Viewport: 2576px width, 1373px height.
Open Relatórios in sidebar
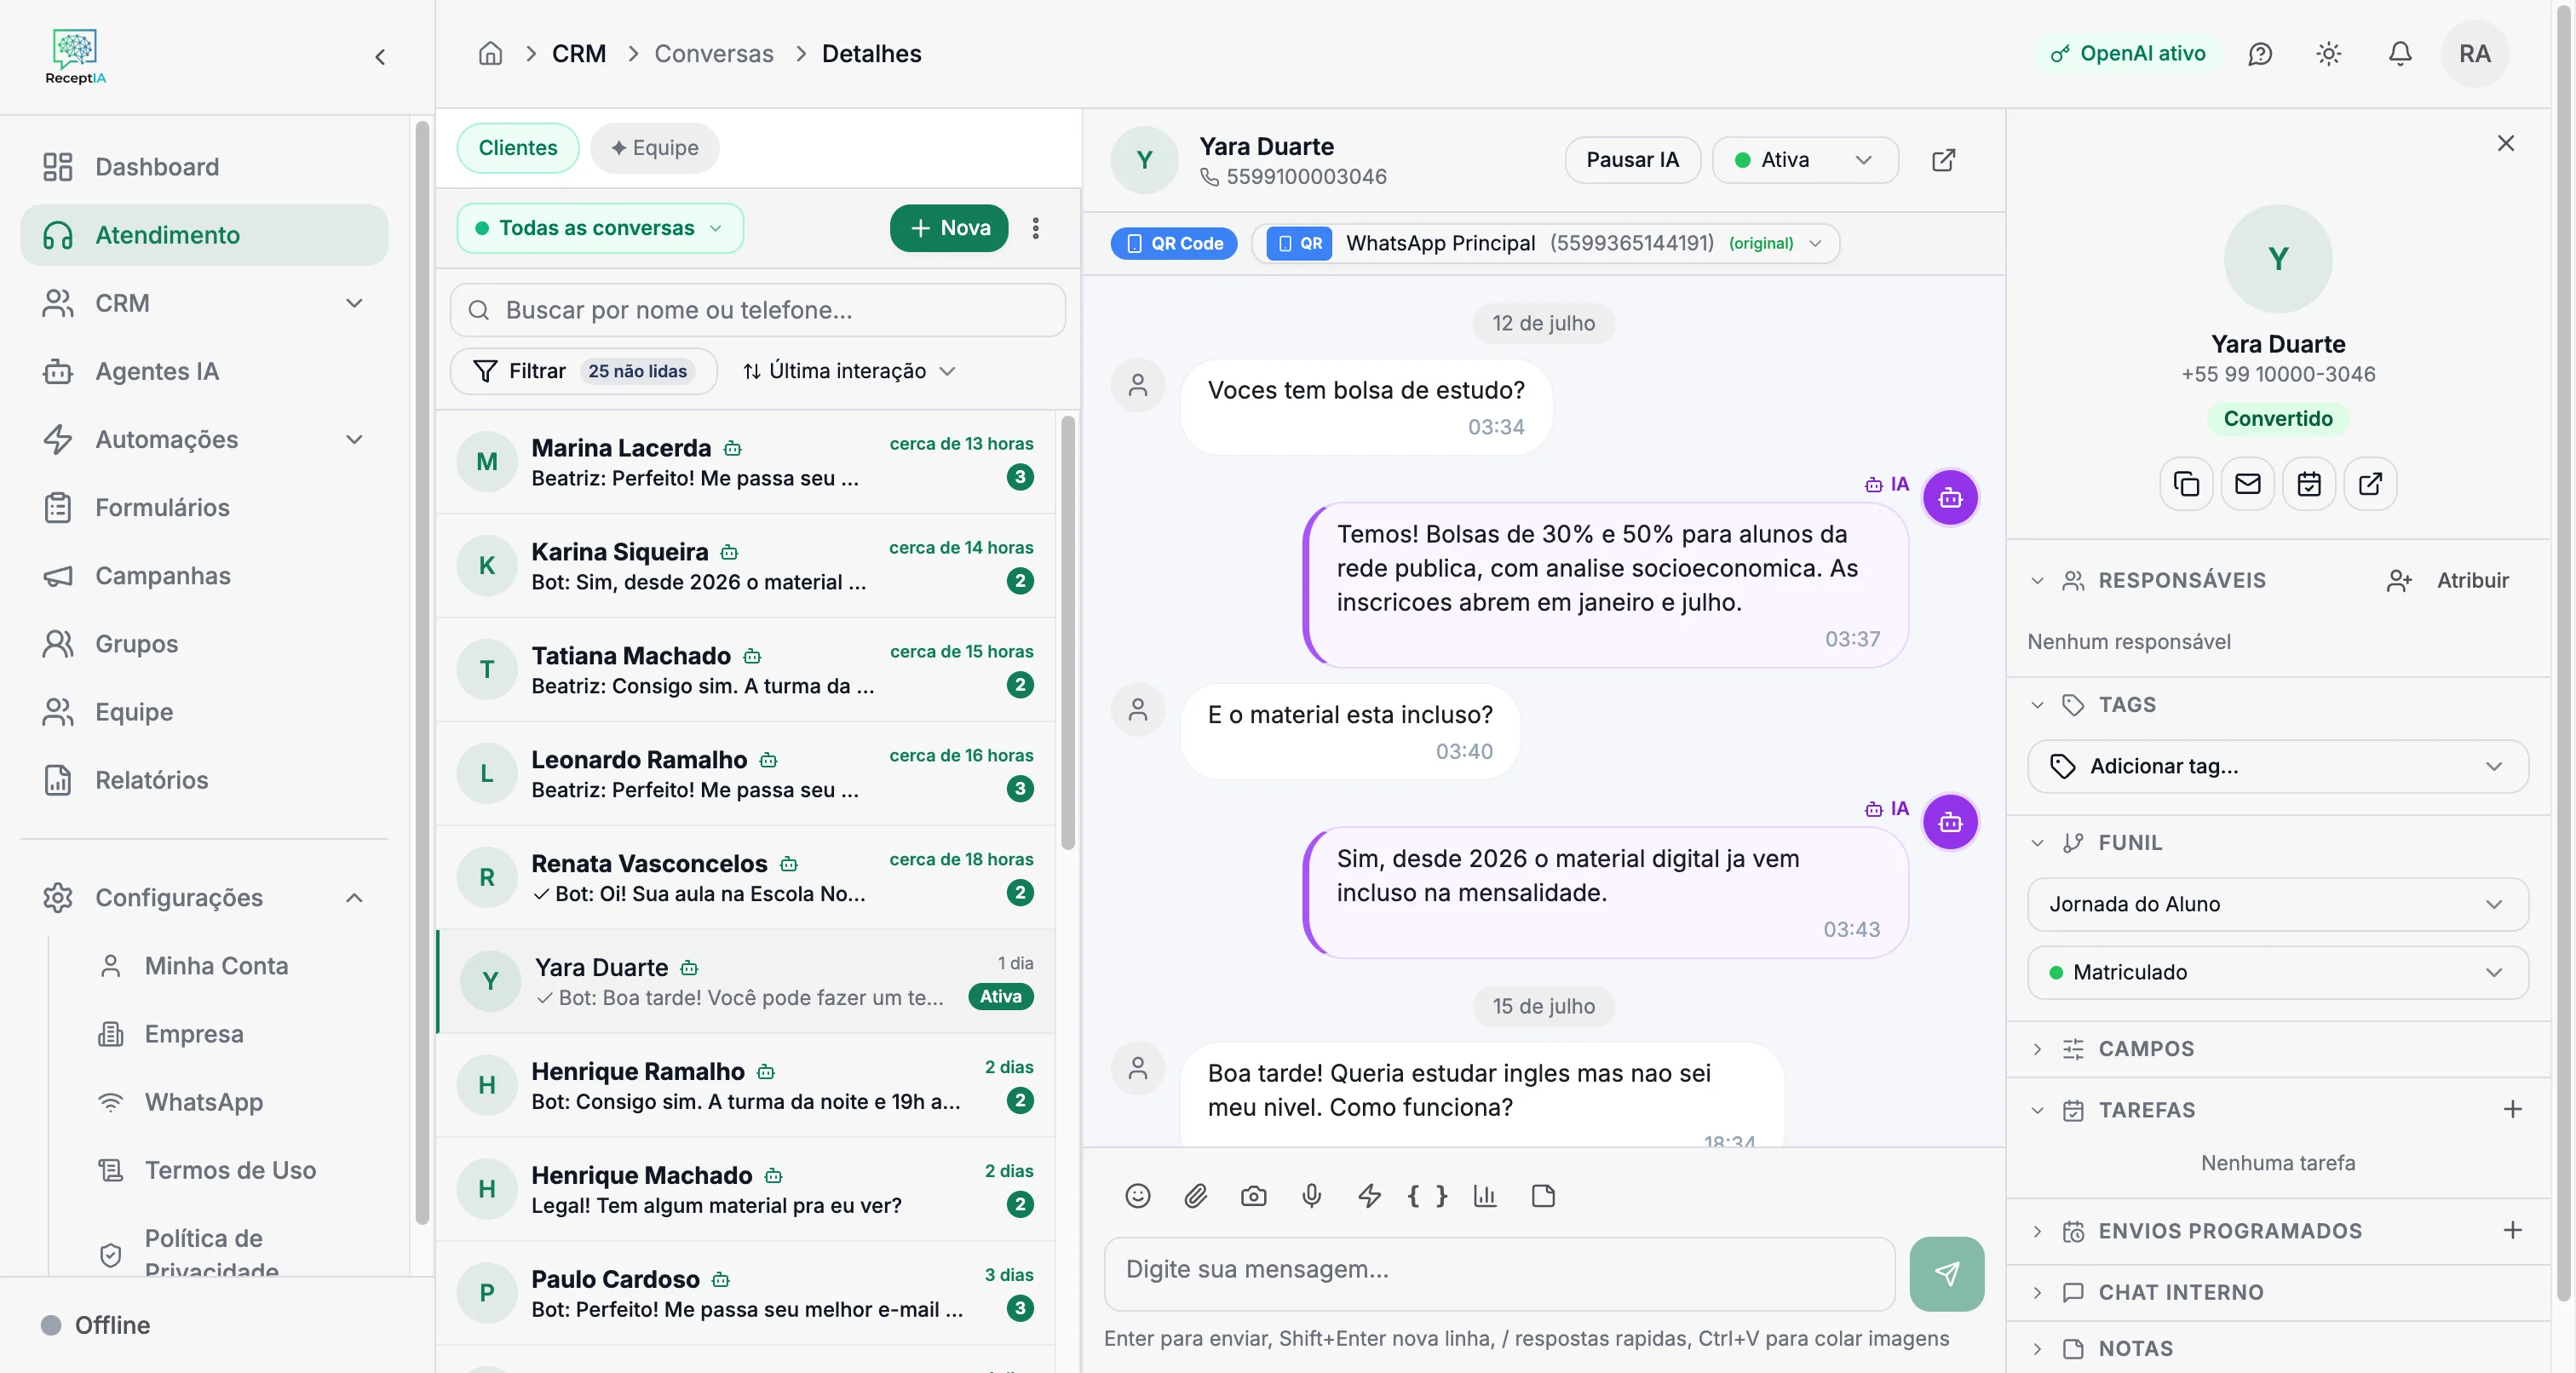[x=204, y=780]
